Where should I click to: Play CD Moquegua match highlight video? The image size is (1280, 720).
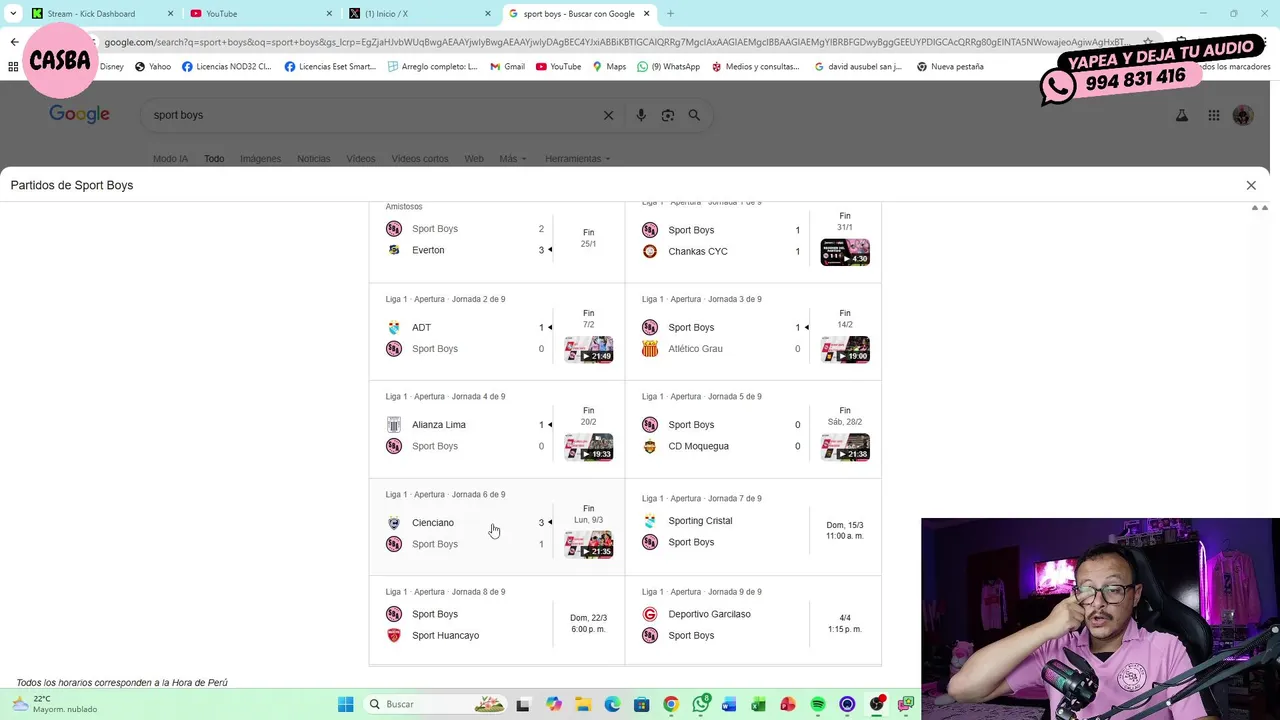coord(845,447)
